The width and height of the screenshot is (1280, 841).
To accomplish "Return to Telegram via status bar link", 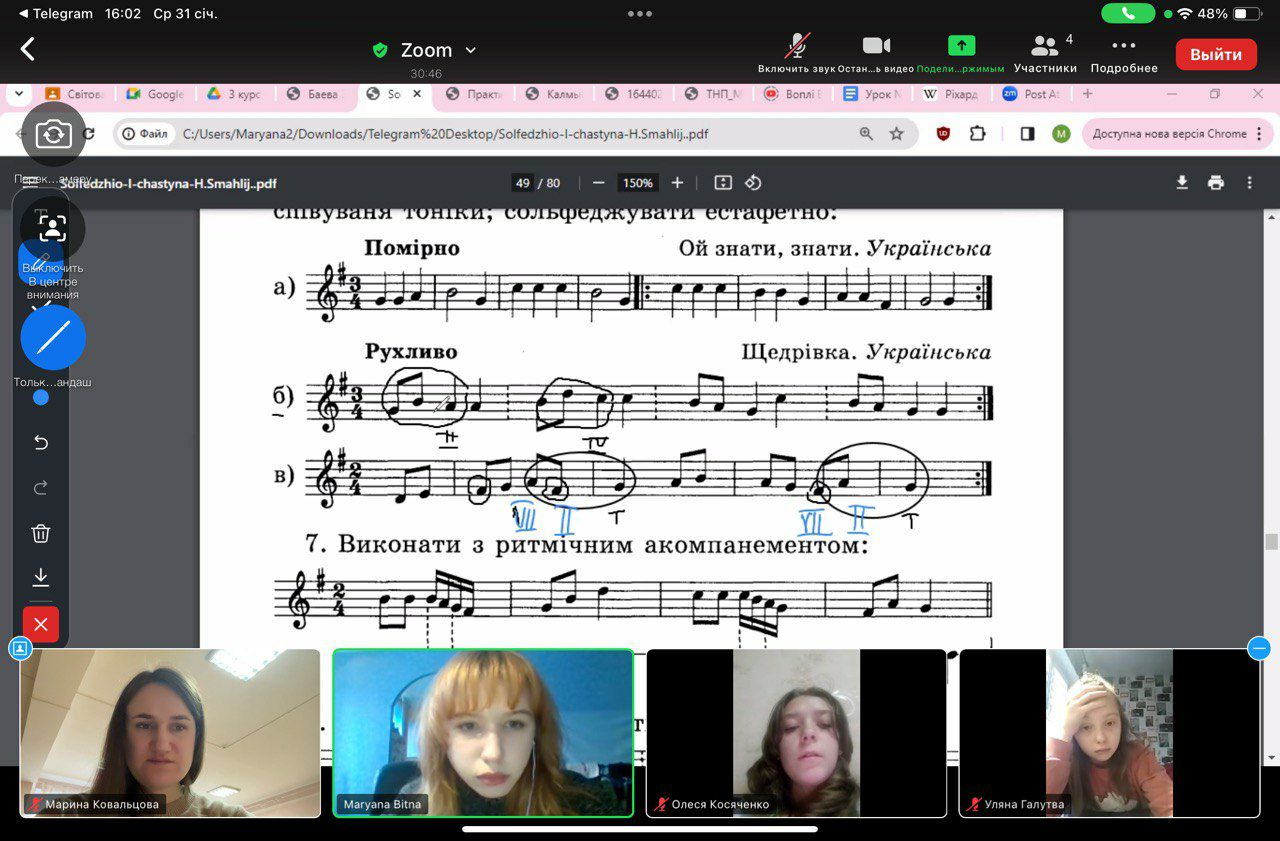I will click(56, 14).
